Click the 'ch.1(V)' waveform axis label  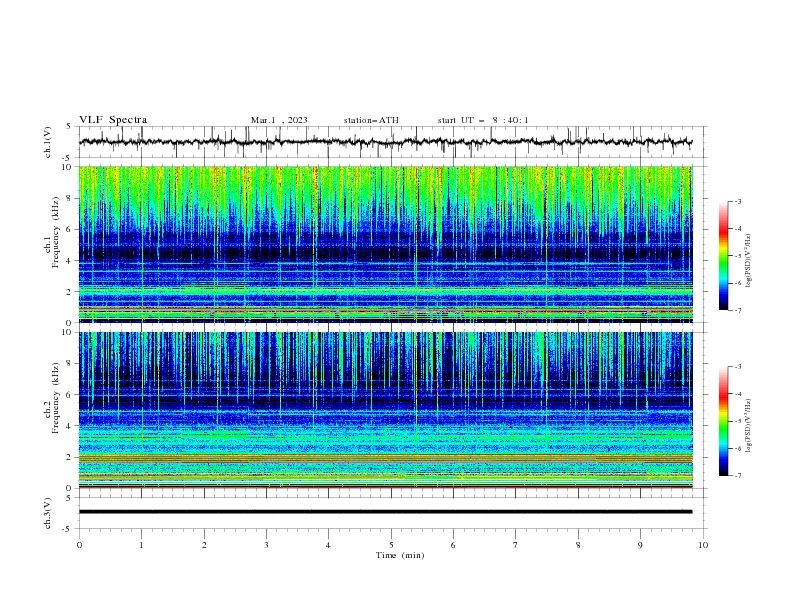pos(48,142)
